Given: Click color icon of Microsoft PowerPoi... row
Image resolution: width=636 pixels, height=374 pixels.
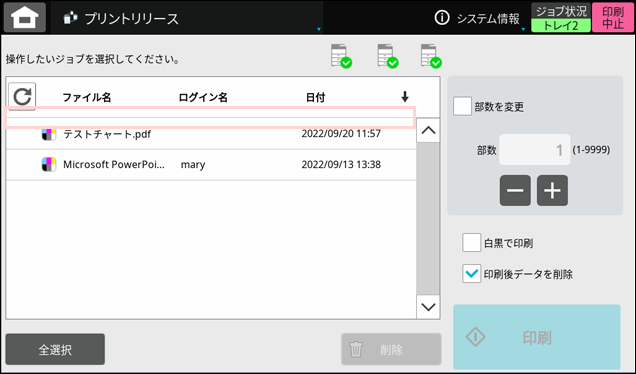Looking at the screenshot, I should 49,164.
